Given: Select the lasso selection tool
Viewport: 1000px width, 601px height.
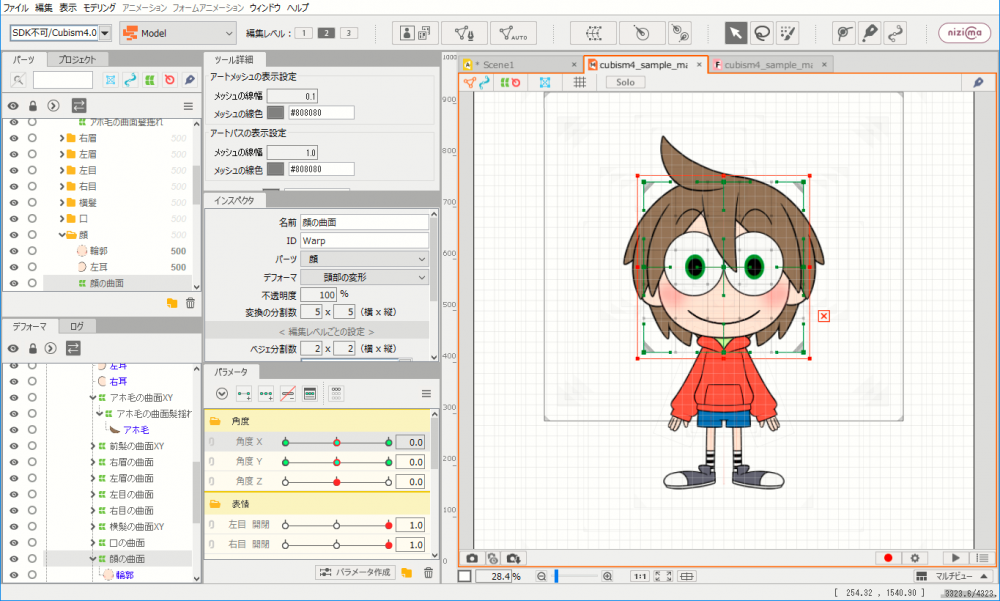Looking at the screenshot, I should coord(761,33).
